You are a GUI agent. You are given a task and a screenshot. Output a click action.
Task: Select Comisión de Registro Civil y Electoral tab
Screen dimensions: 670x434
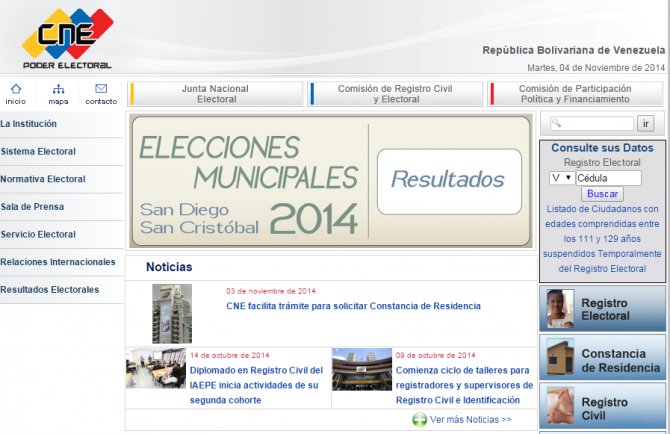396,94
